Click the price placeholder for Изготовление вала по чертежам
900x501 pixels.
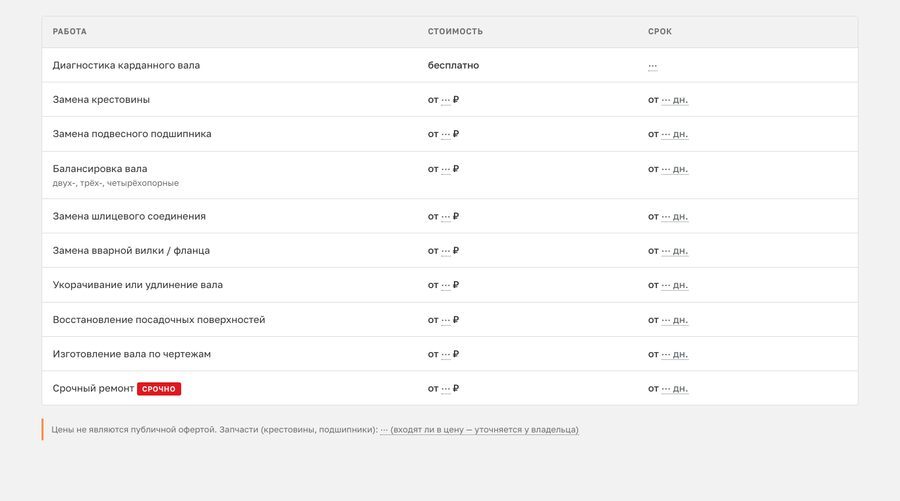point(443,354)
